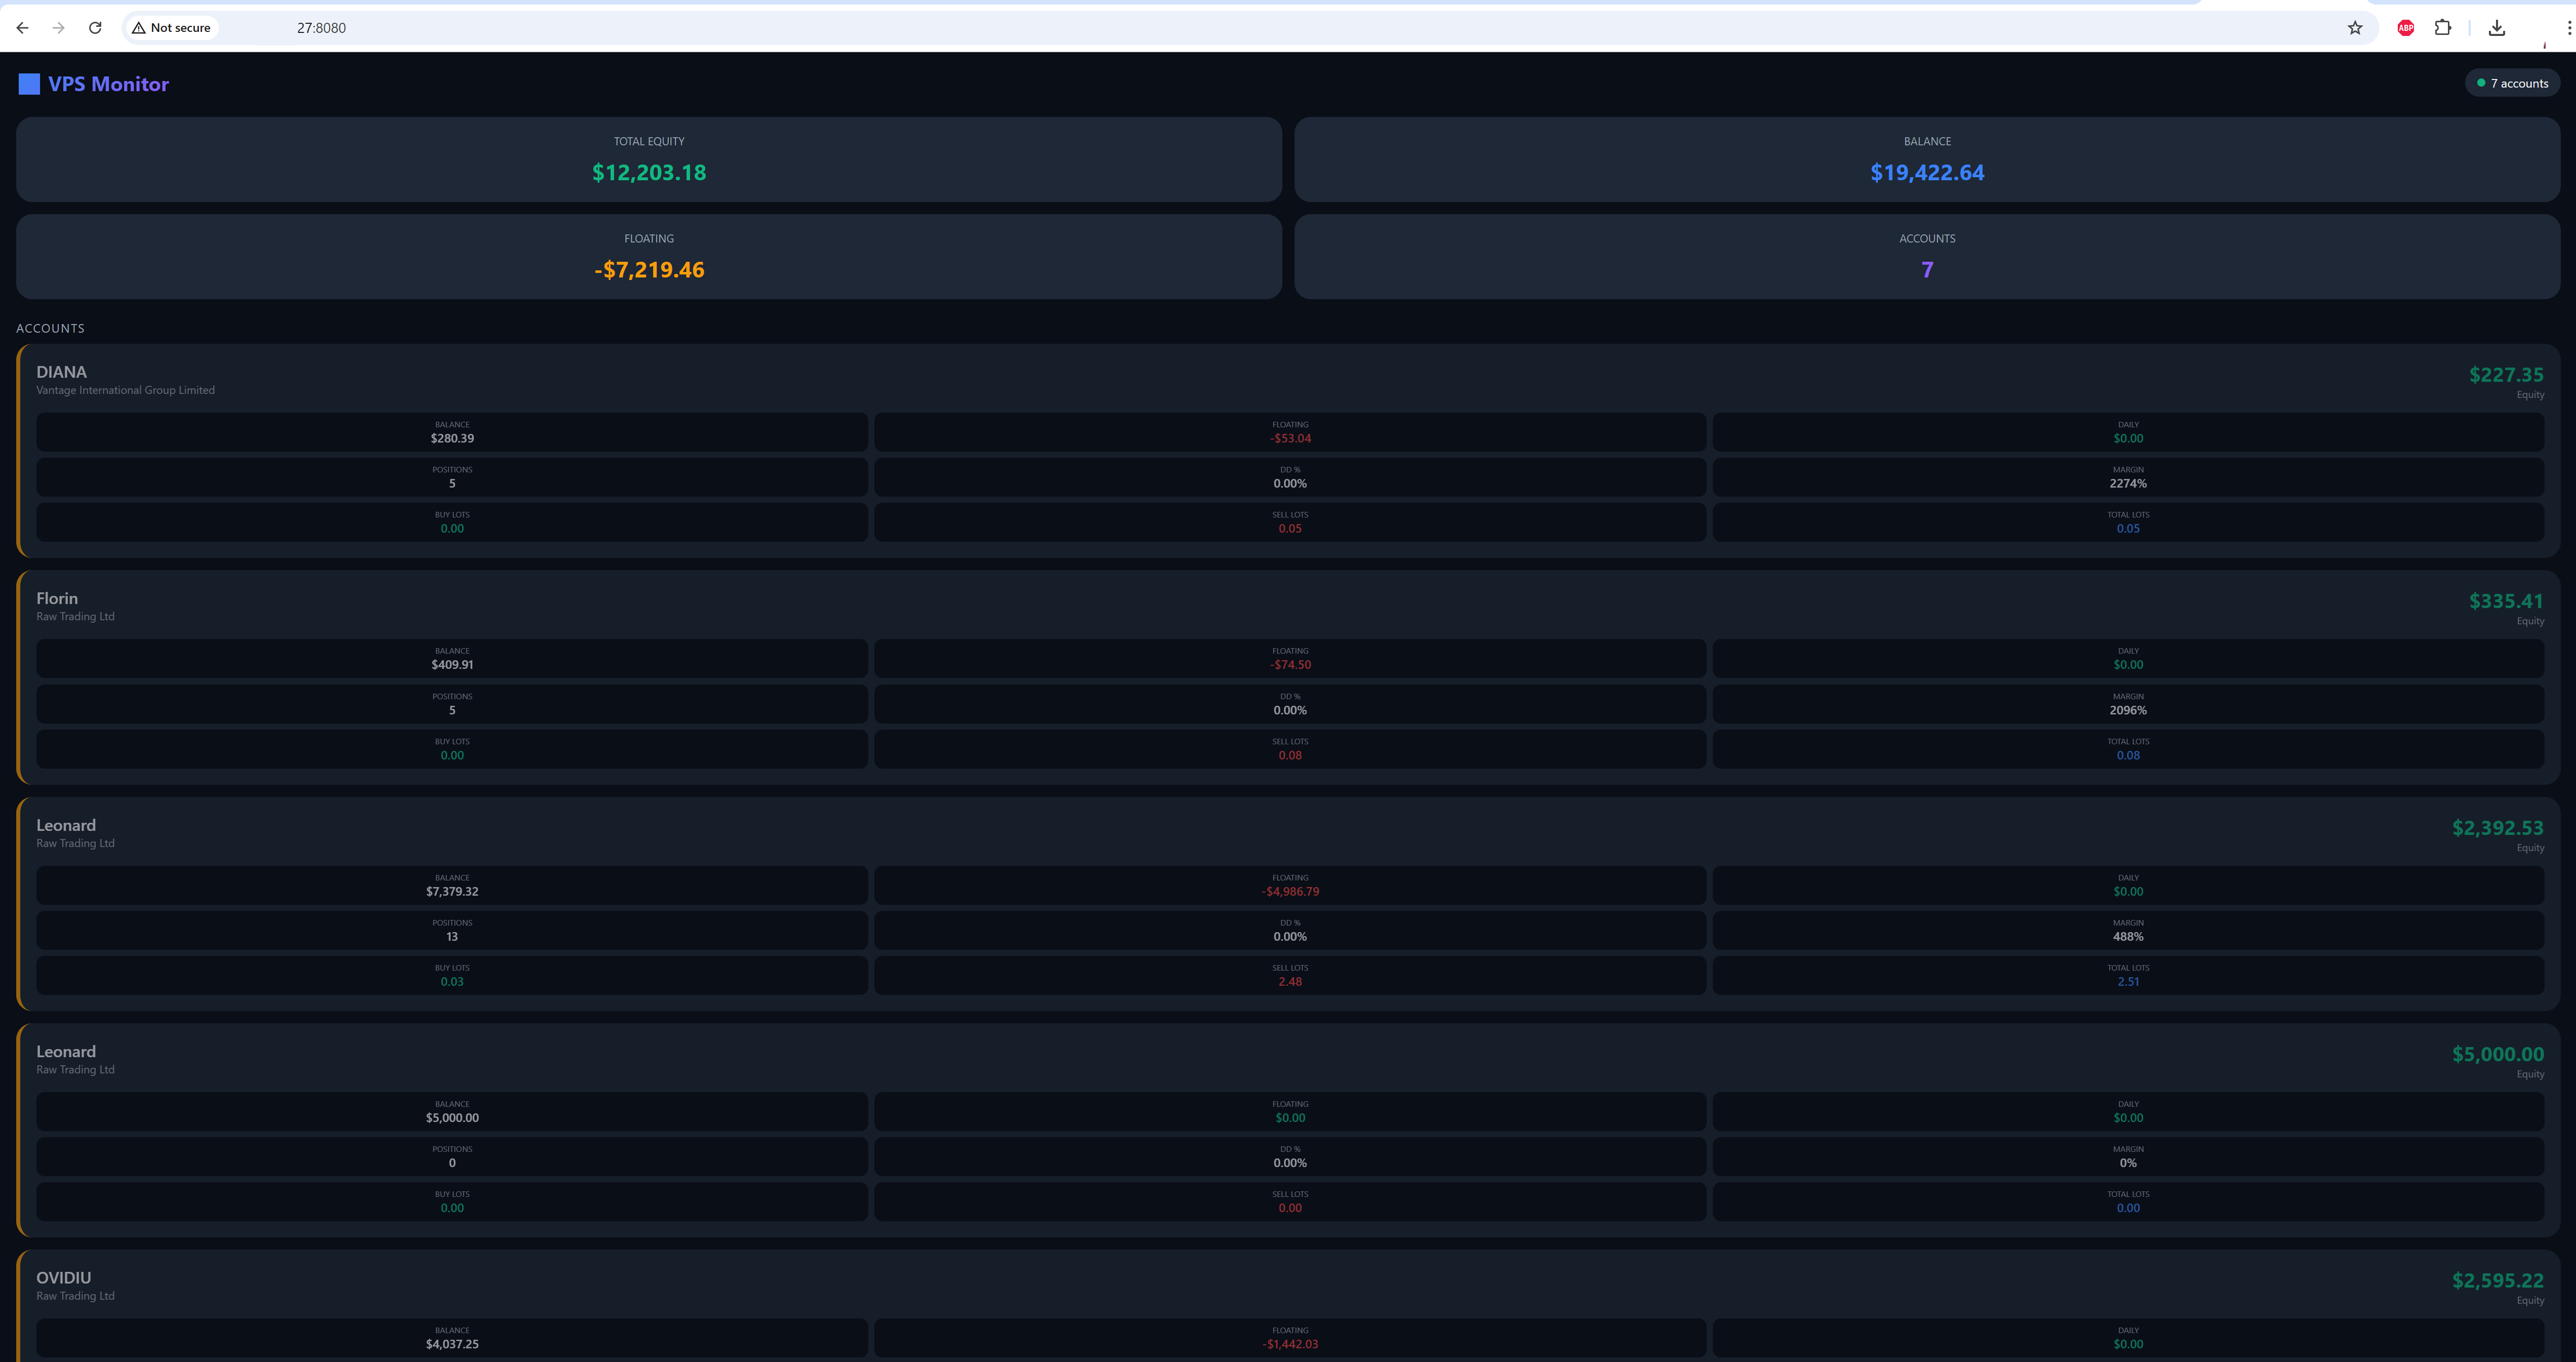2576x1362 pixels.
Task: Click the back navigation arrow
Action: point(22,27)
